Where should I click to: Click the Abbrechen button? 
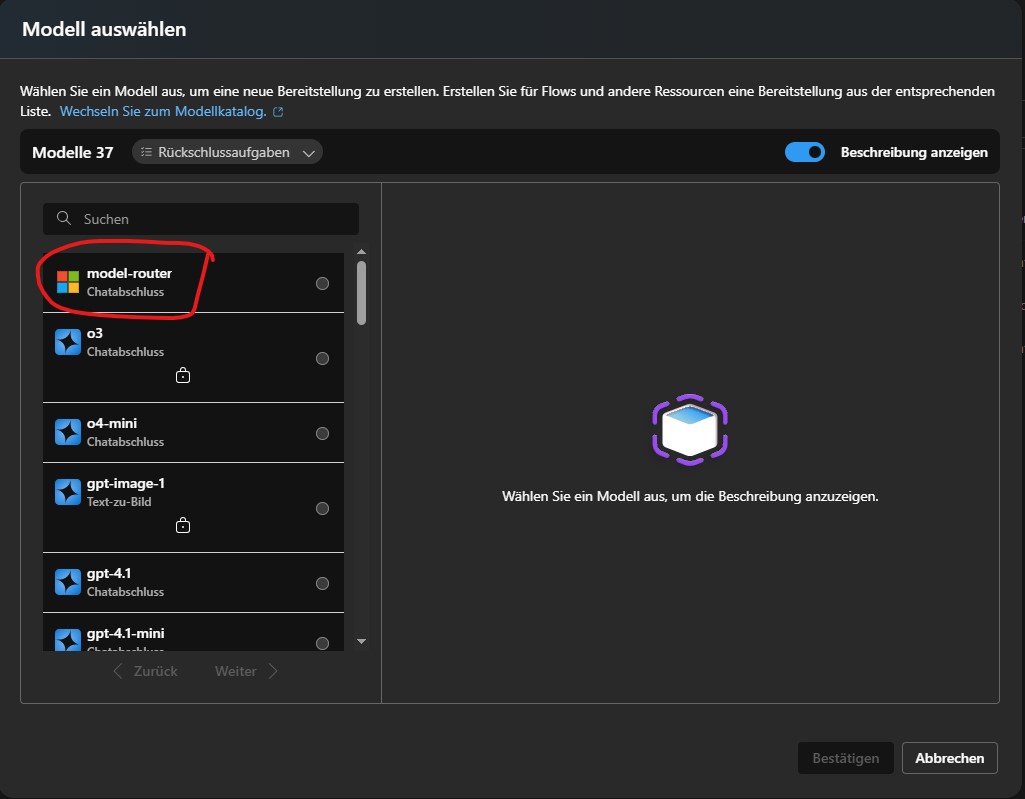(x=949, y=758)
